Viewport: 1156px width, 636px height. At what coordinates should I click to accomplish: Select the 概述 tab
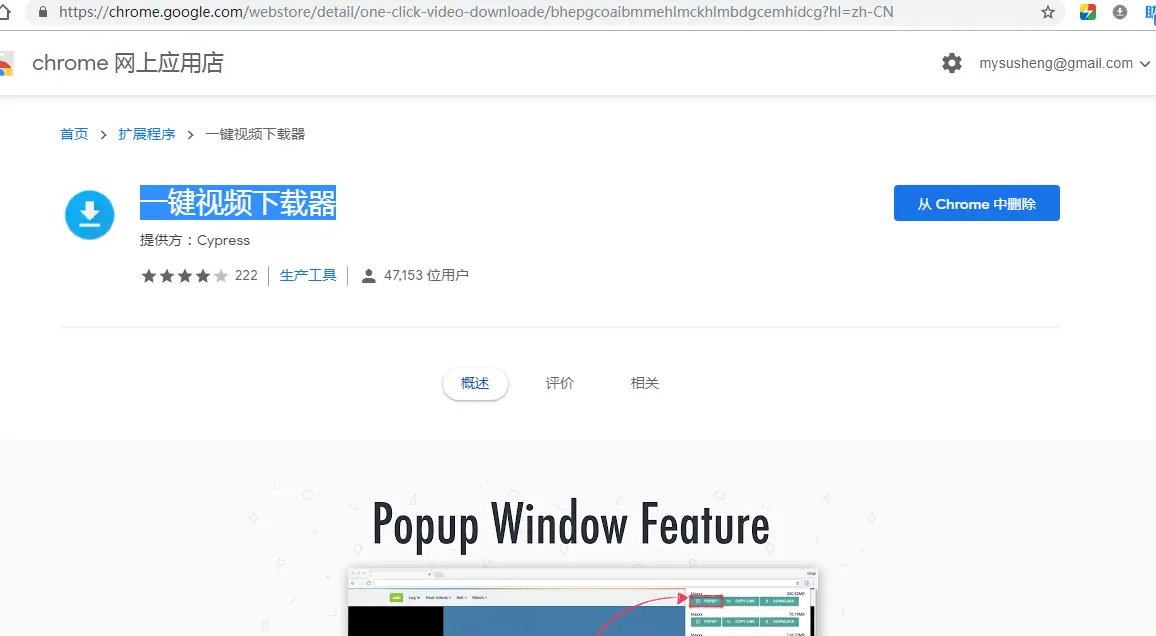tap(475, 383)
